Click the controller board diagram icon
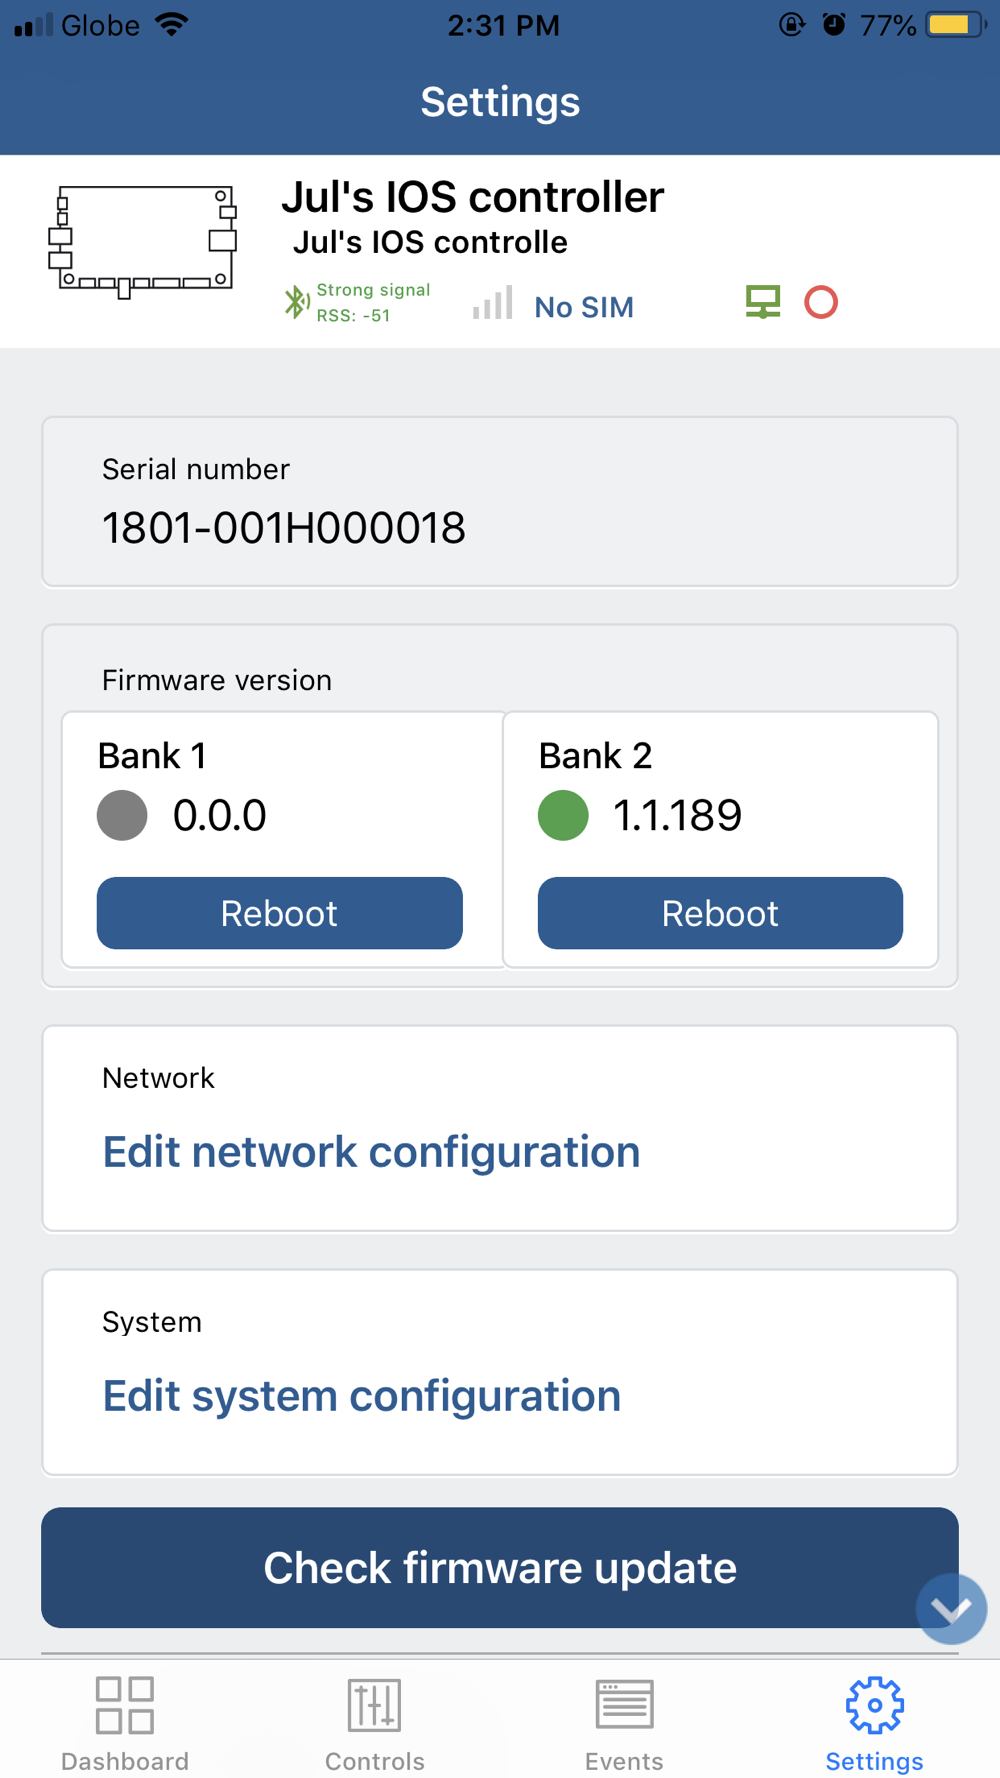The image size is (1000, 1778). [143, 241]
